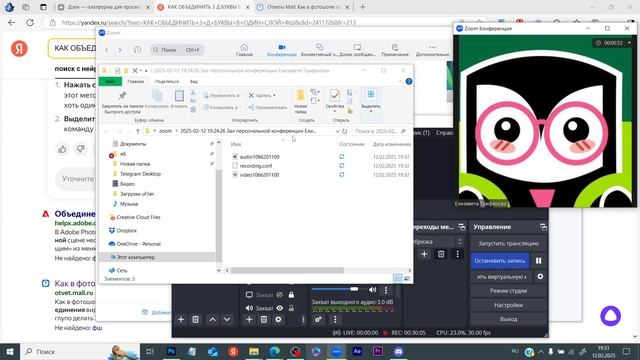640x360 pixels.
Task: Add a new scene in OBS
Action: point(181,320)
